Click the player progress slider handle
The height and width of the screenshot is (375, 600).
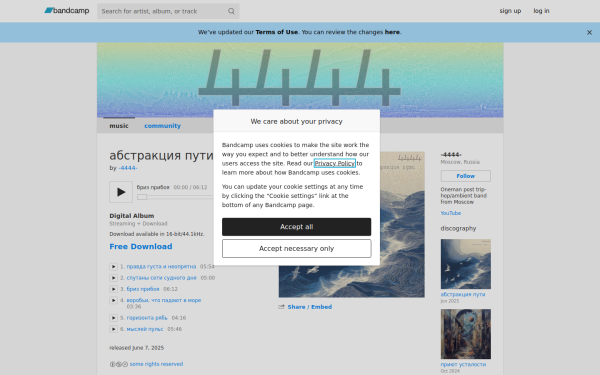(142, 197)
